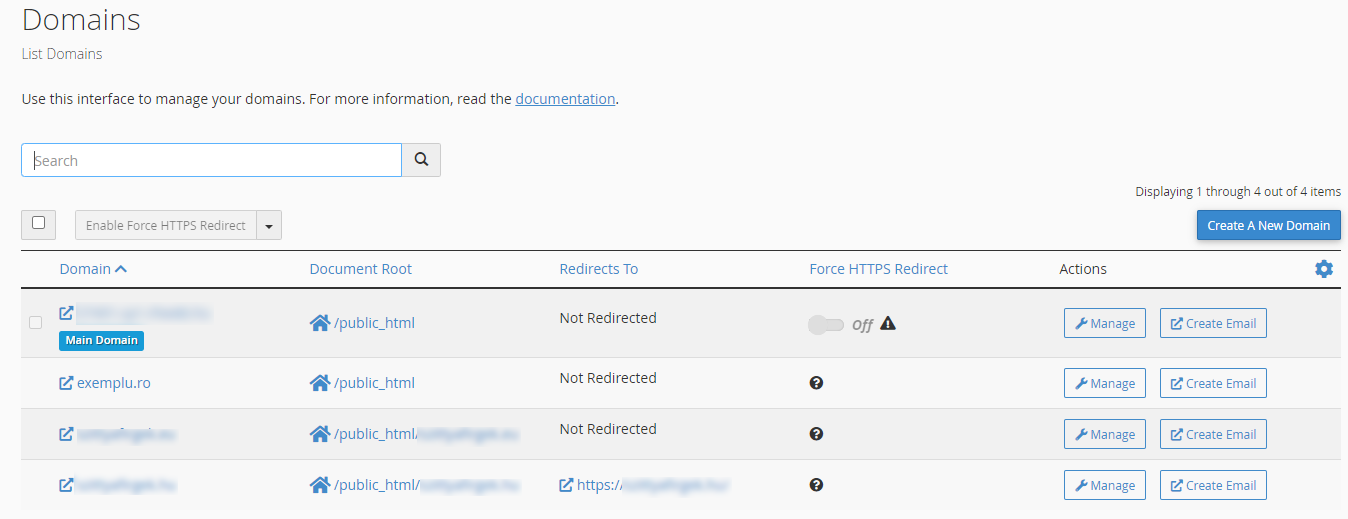Screen dimensions: 1348x519
Task: Click the Actions column header
Action: coord(1083,269)
